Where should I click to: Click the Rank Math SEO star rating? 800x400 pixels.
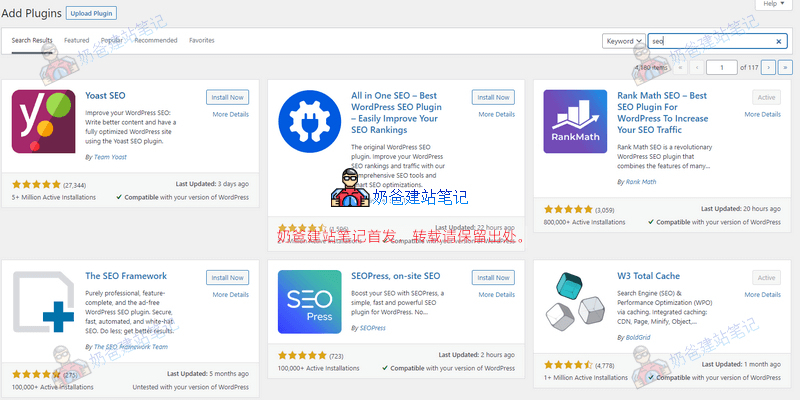[568, 209]
